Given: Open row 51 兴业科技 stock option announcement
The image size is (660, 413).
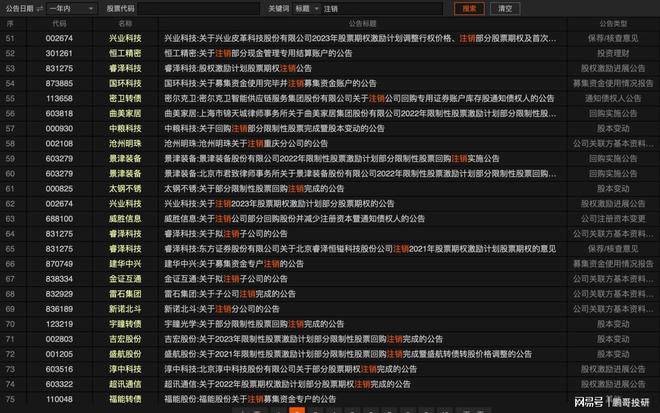Looking at the screenshot, I should 360,38.
